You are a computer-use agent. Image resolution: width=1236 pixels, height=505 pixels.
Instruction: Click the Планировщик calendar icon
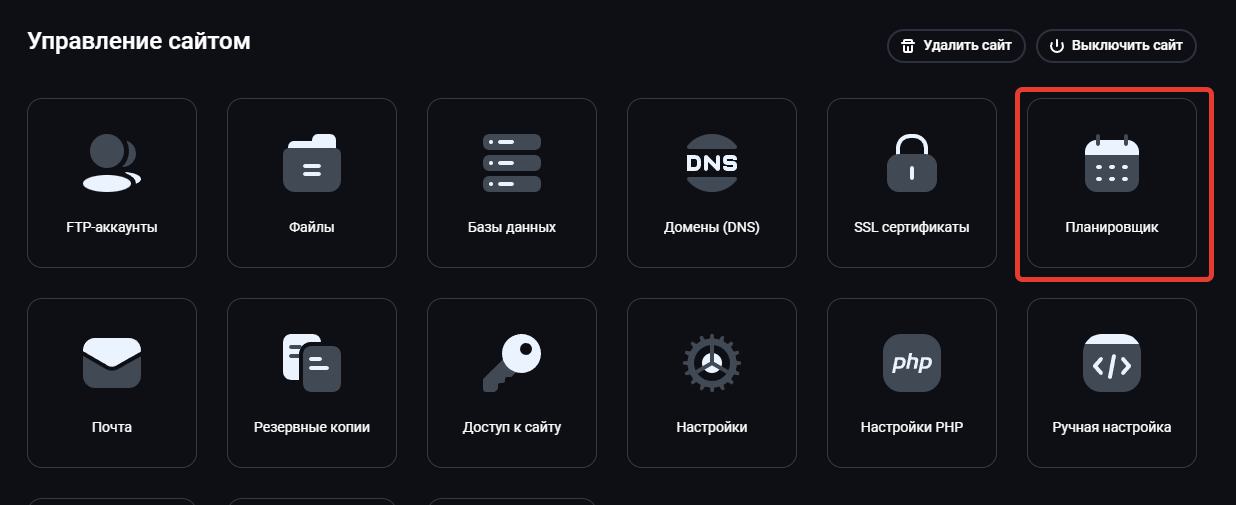click(1112, 162)
